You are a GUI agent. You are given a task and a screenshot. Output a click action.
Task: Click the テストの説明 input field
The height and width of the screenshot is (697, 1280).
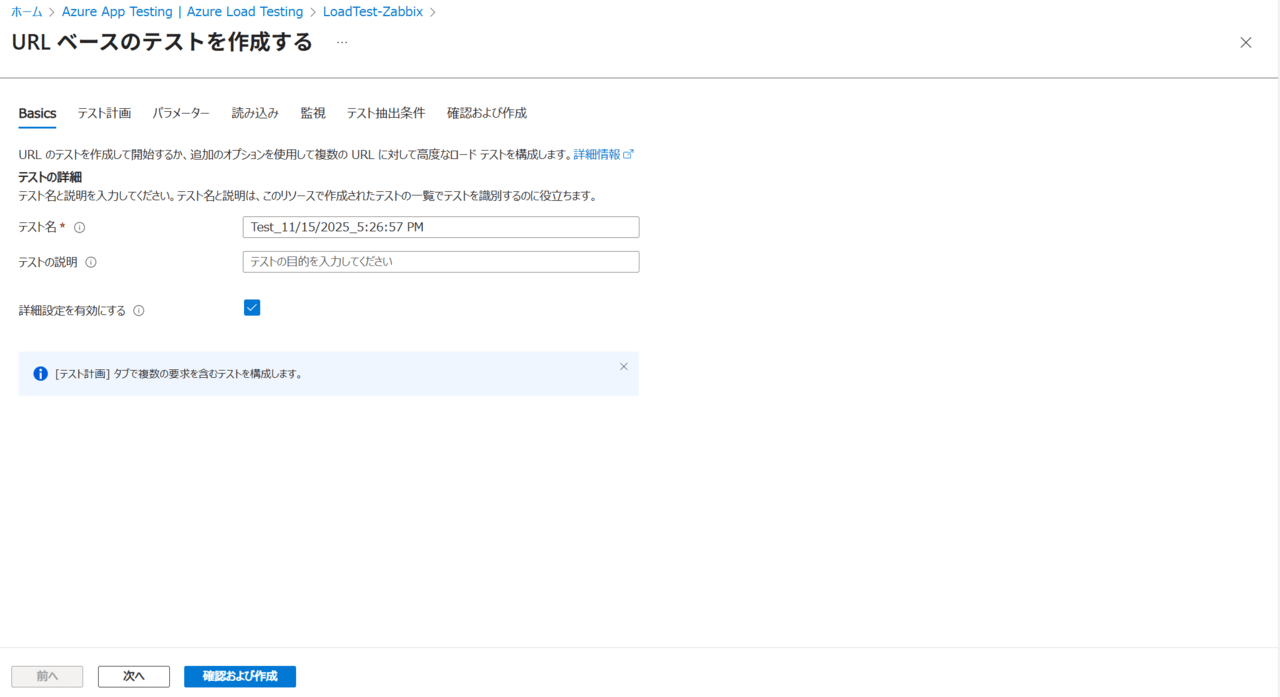tap(441, 262)
